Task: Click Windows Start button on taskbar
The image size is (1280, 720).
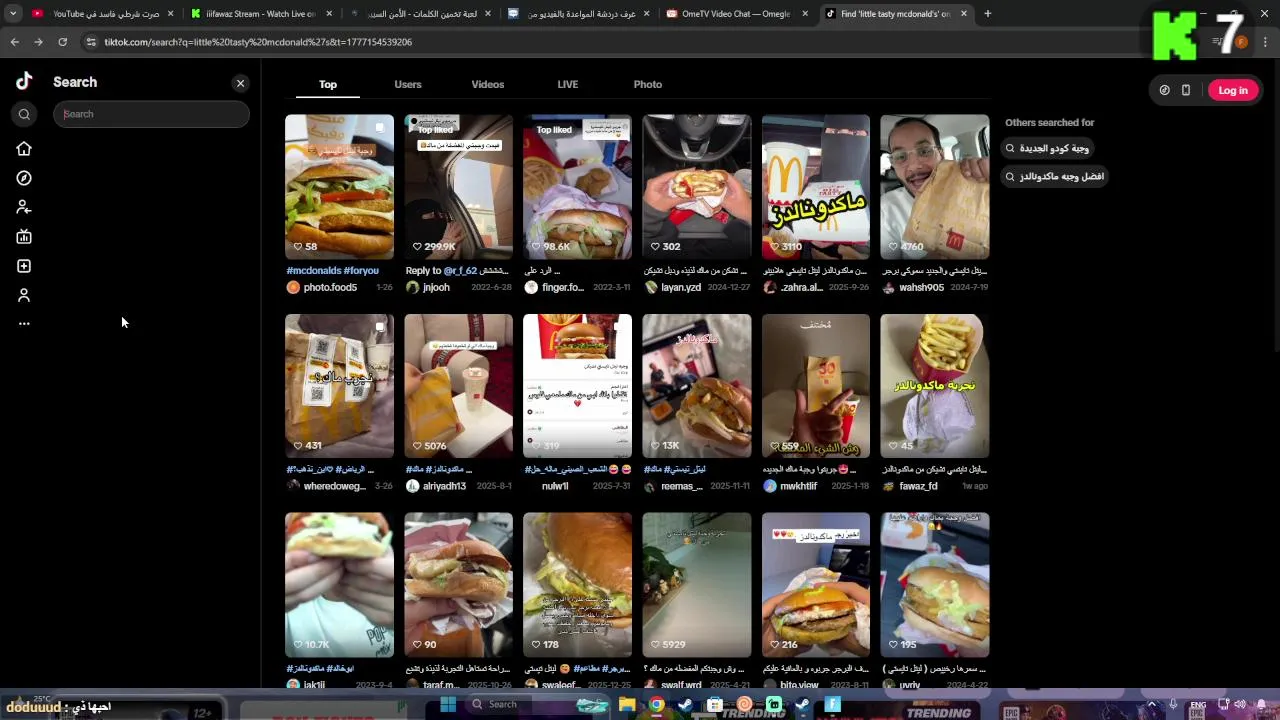Action: 447,705
